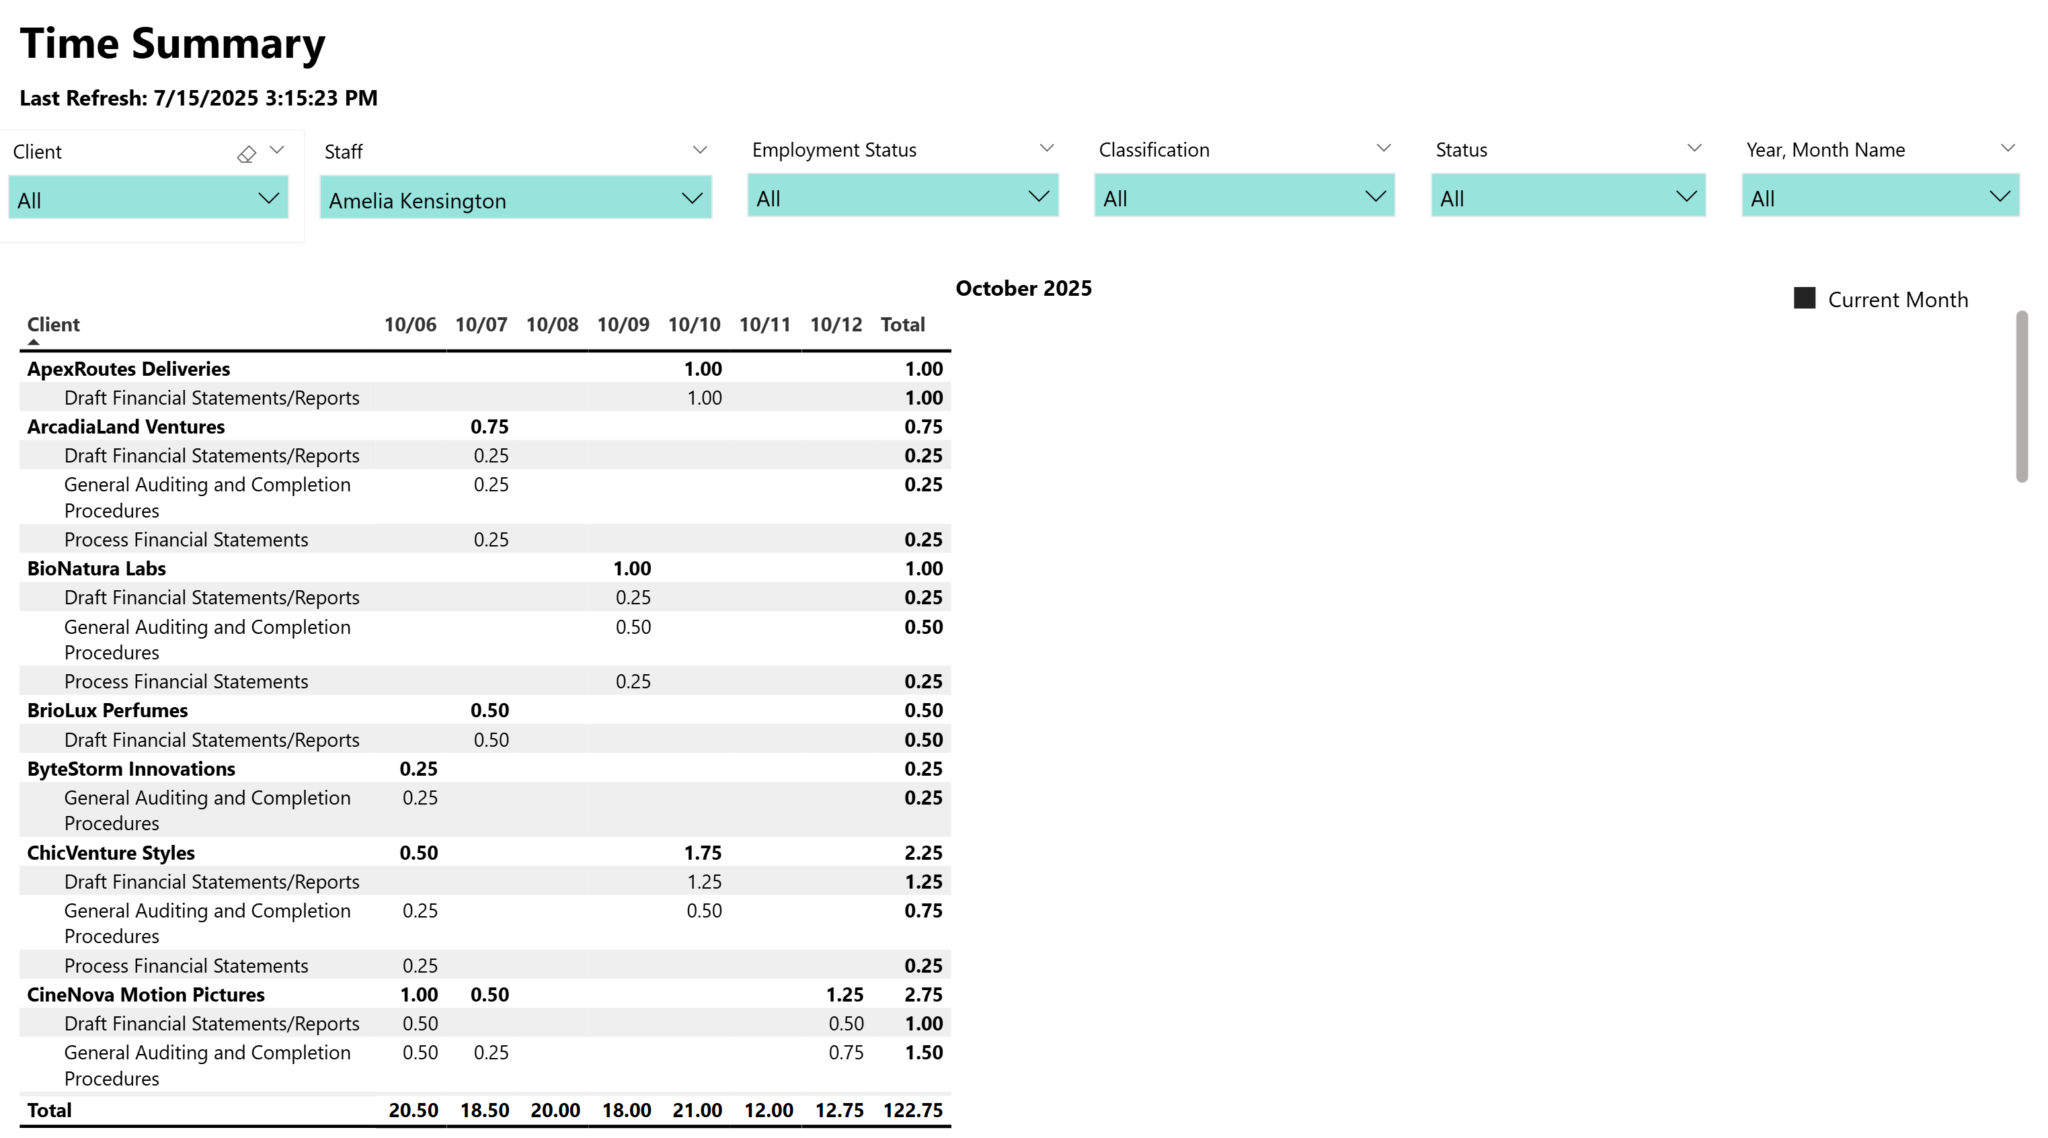Select the ChicVenture Styles row
Screen dimensions: 2048x1138
click(x=485, y=853)
